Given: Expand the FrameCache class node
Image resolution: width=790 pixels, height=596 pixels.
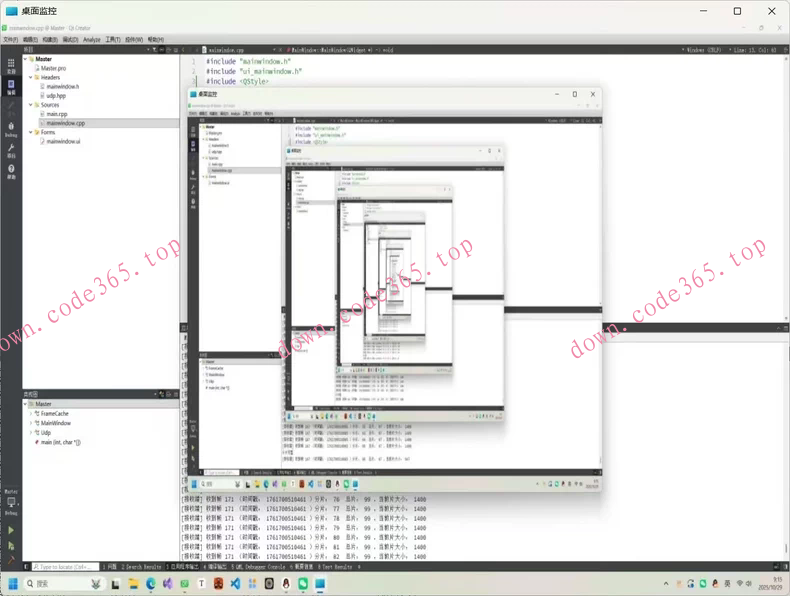Looking at the screenshot, I should [x=31, y=414].
